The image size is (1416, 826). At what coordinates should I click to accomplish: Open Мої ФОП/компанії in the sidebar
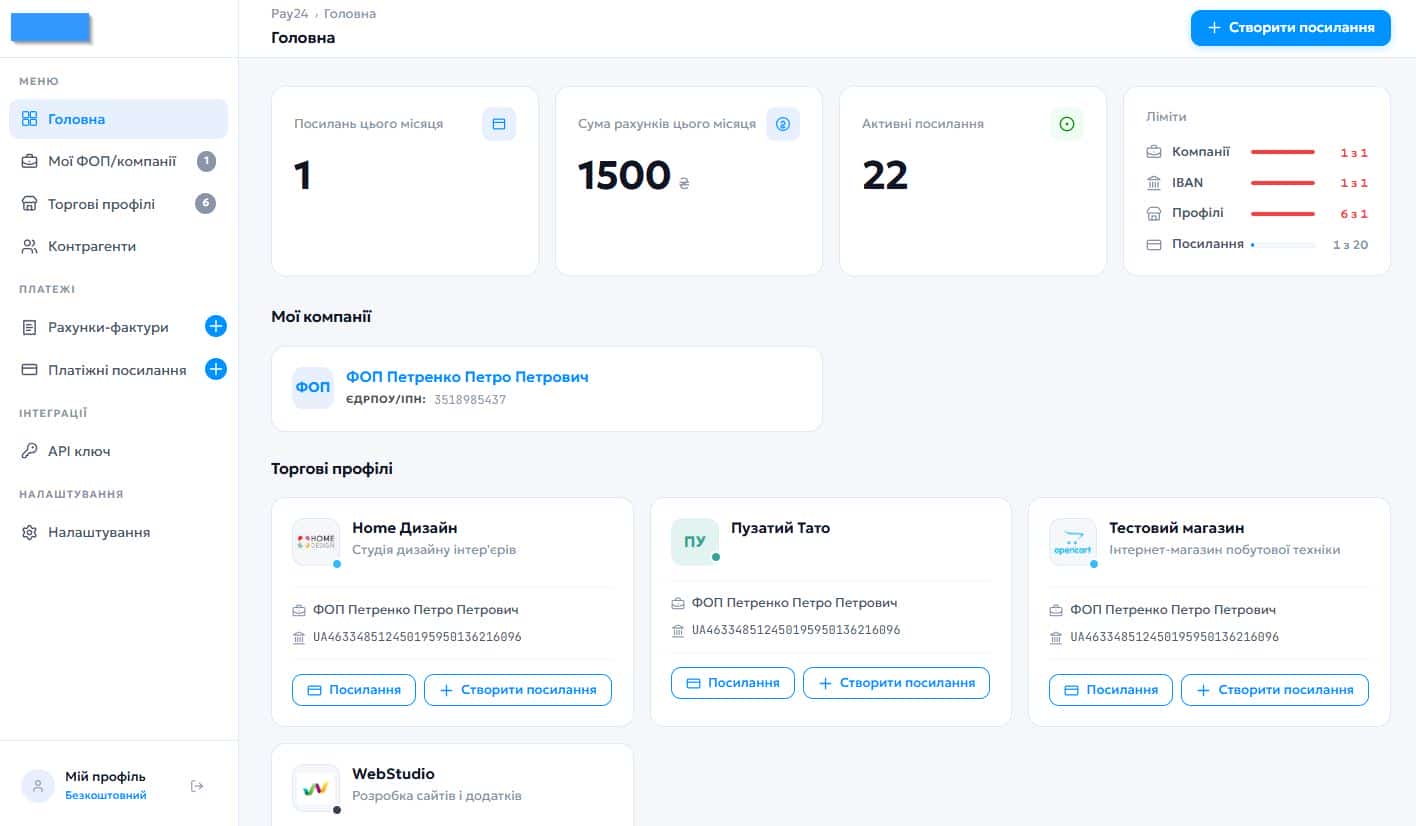pos(119,161)
